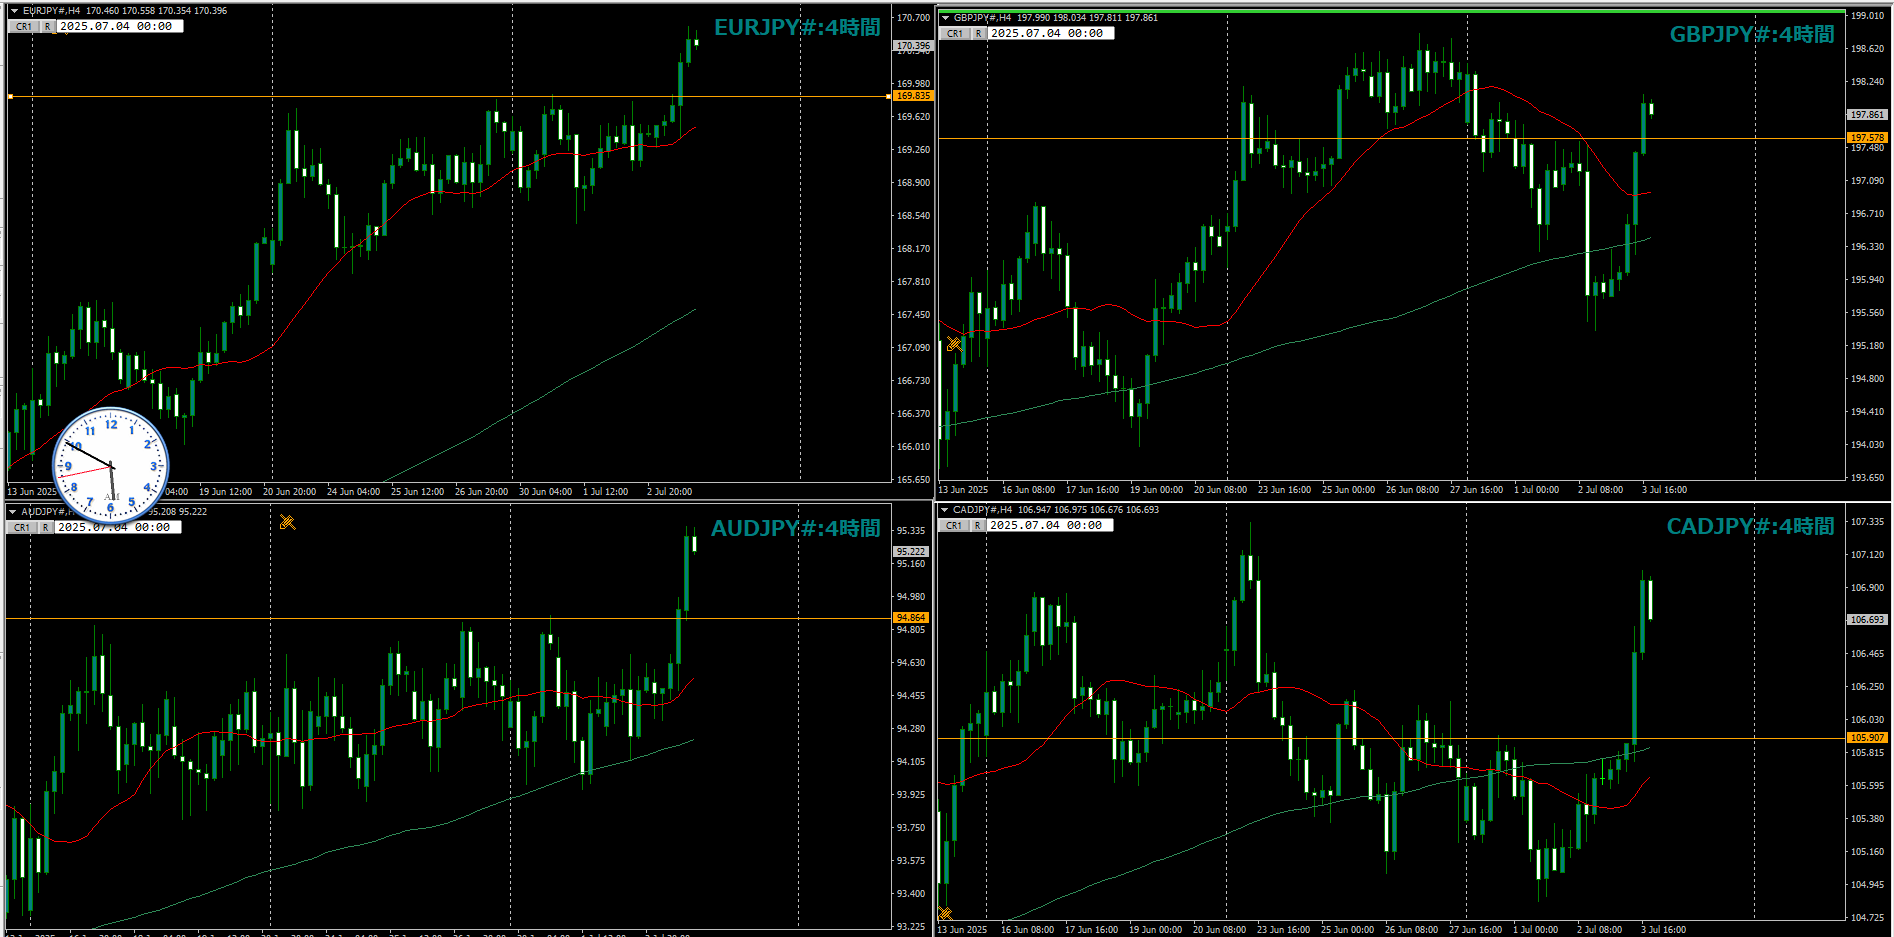Click the 3 Jul 16:00 label on CADJPY axis

1663,930
